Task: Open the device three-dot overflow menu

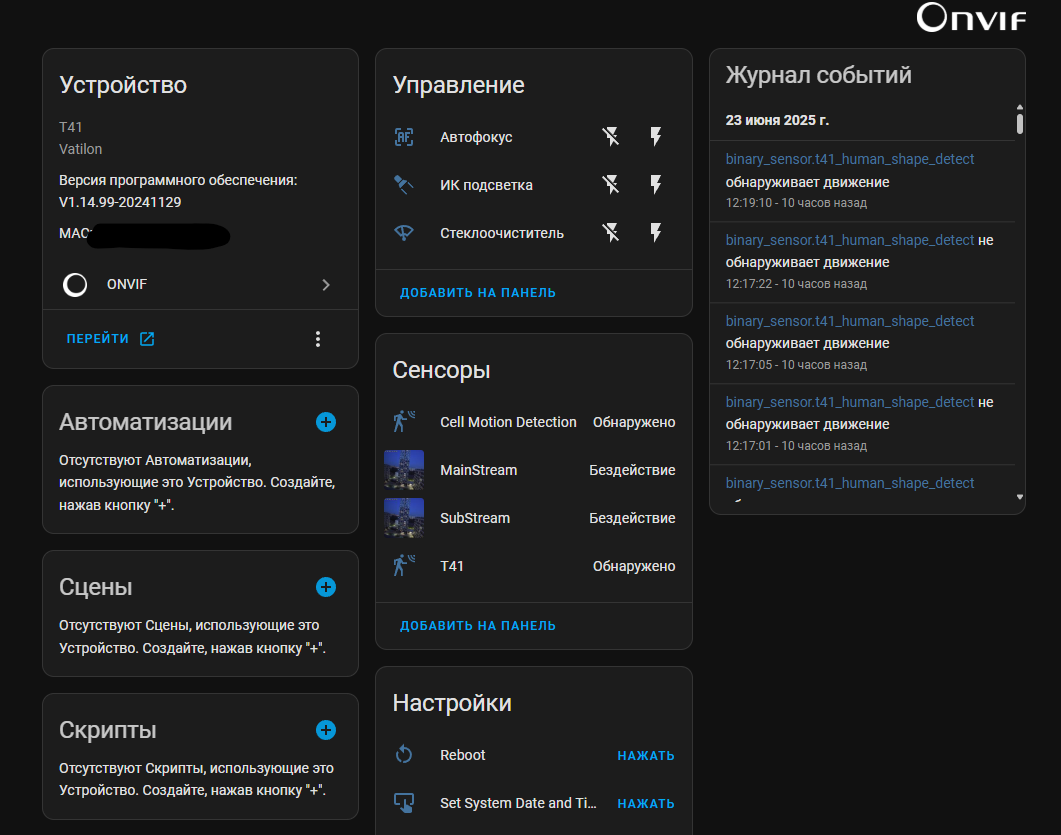Action: pyautogui.click(x=318, y=339)
